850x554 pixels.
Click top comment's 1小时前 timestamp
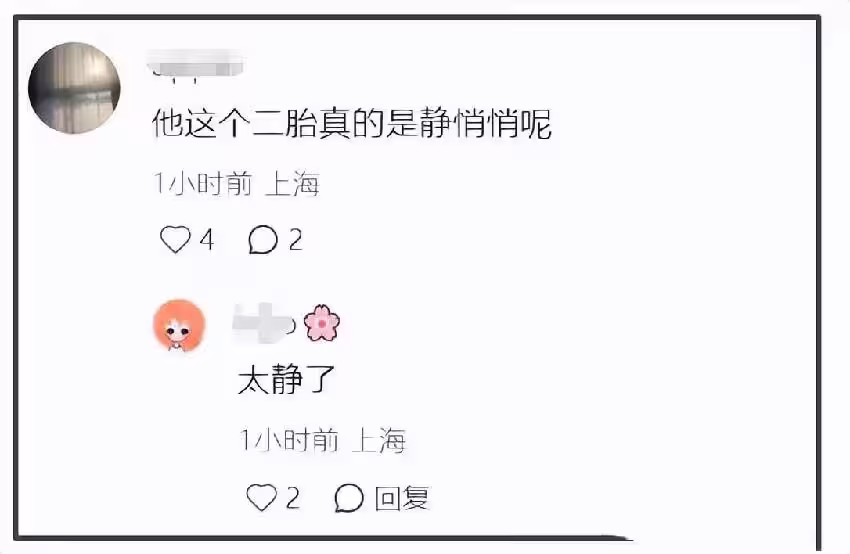203,183
